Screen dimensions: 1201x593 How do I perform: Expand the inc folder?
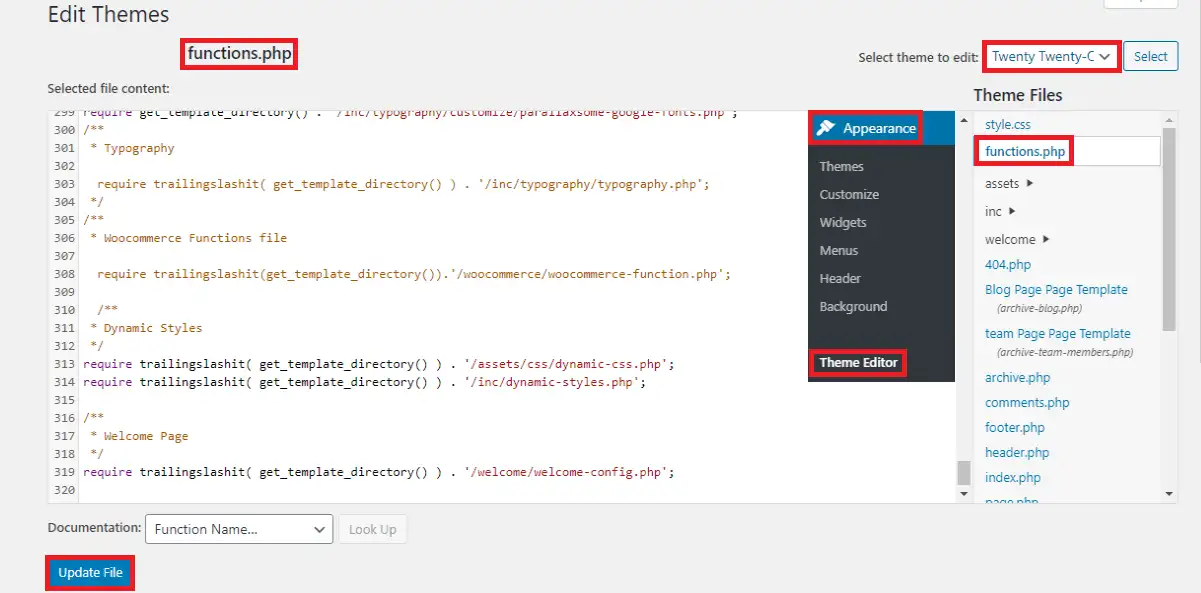click(1000, 211)
